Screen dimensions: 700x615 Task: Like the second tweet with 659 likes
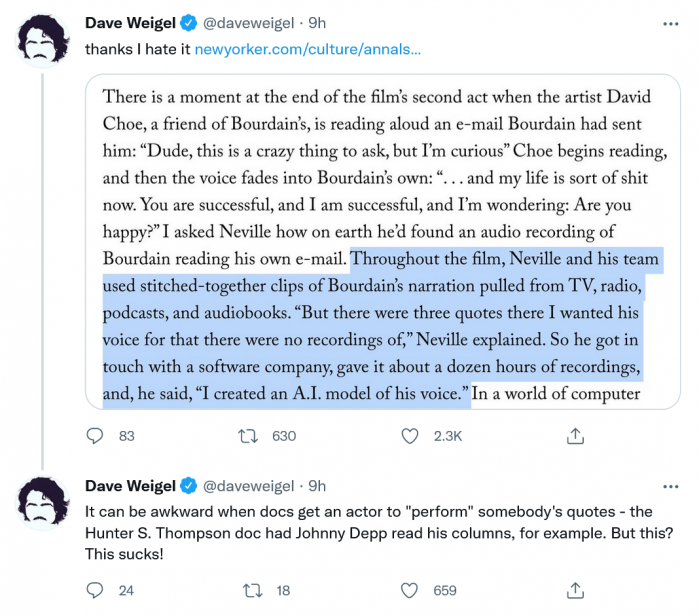coord(409,590)
